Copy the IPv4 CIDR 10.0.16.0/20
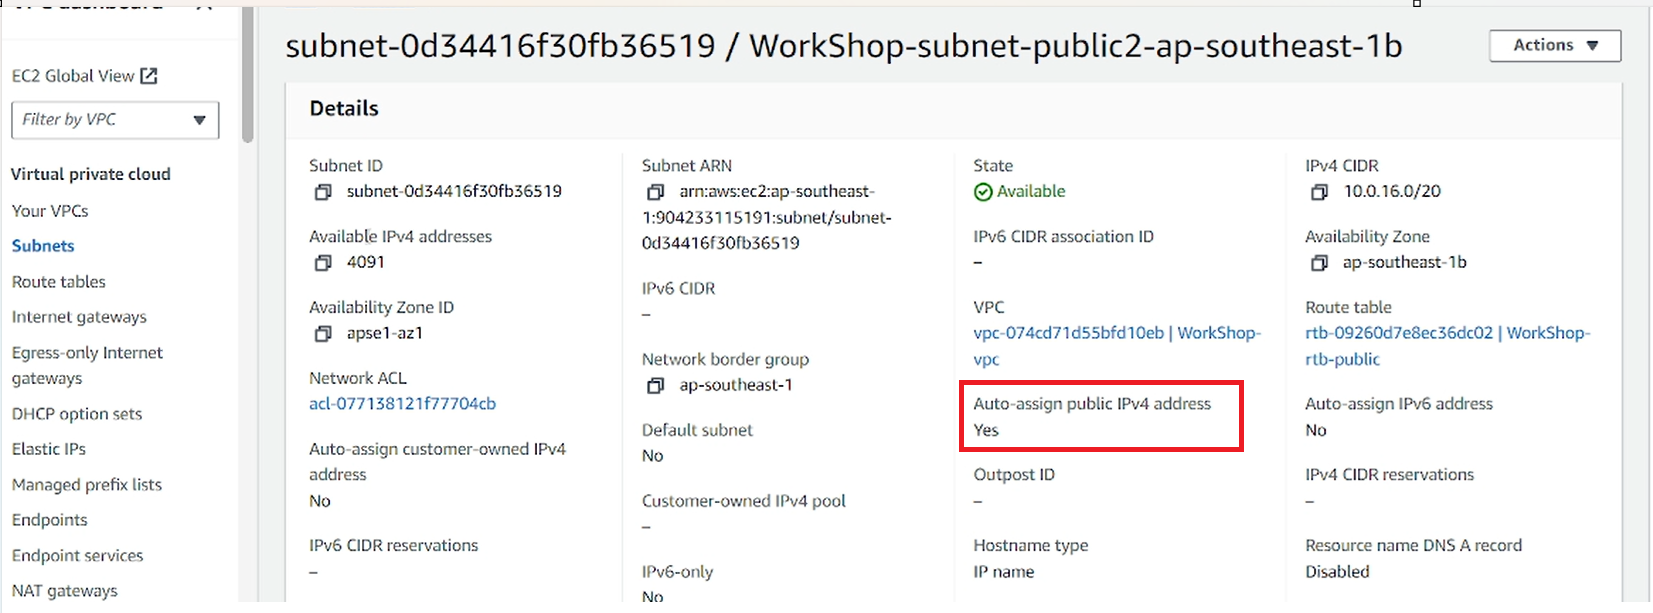The image size is (1653, 613). coord(1319,192)
